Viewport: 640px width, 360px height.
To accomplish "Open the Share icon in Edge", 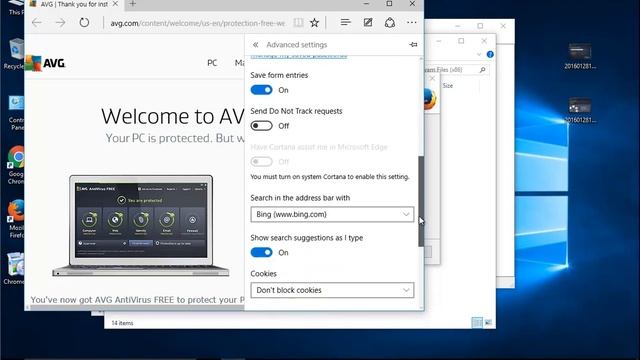I will 390,22.
